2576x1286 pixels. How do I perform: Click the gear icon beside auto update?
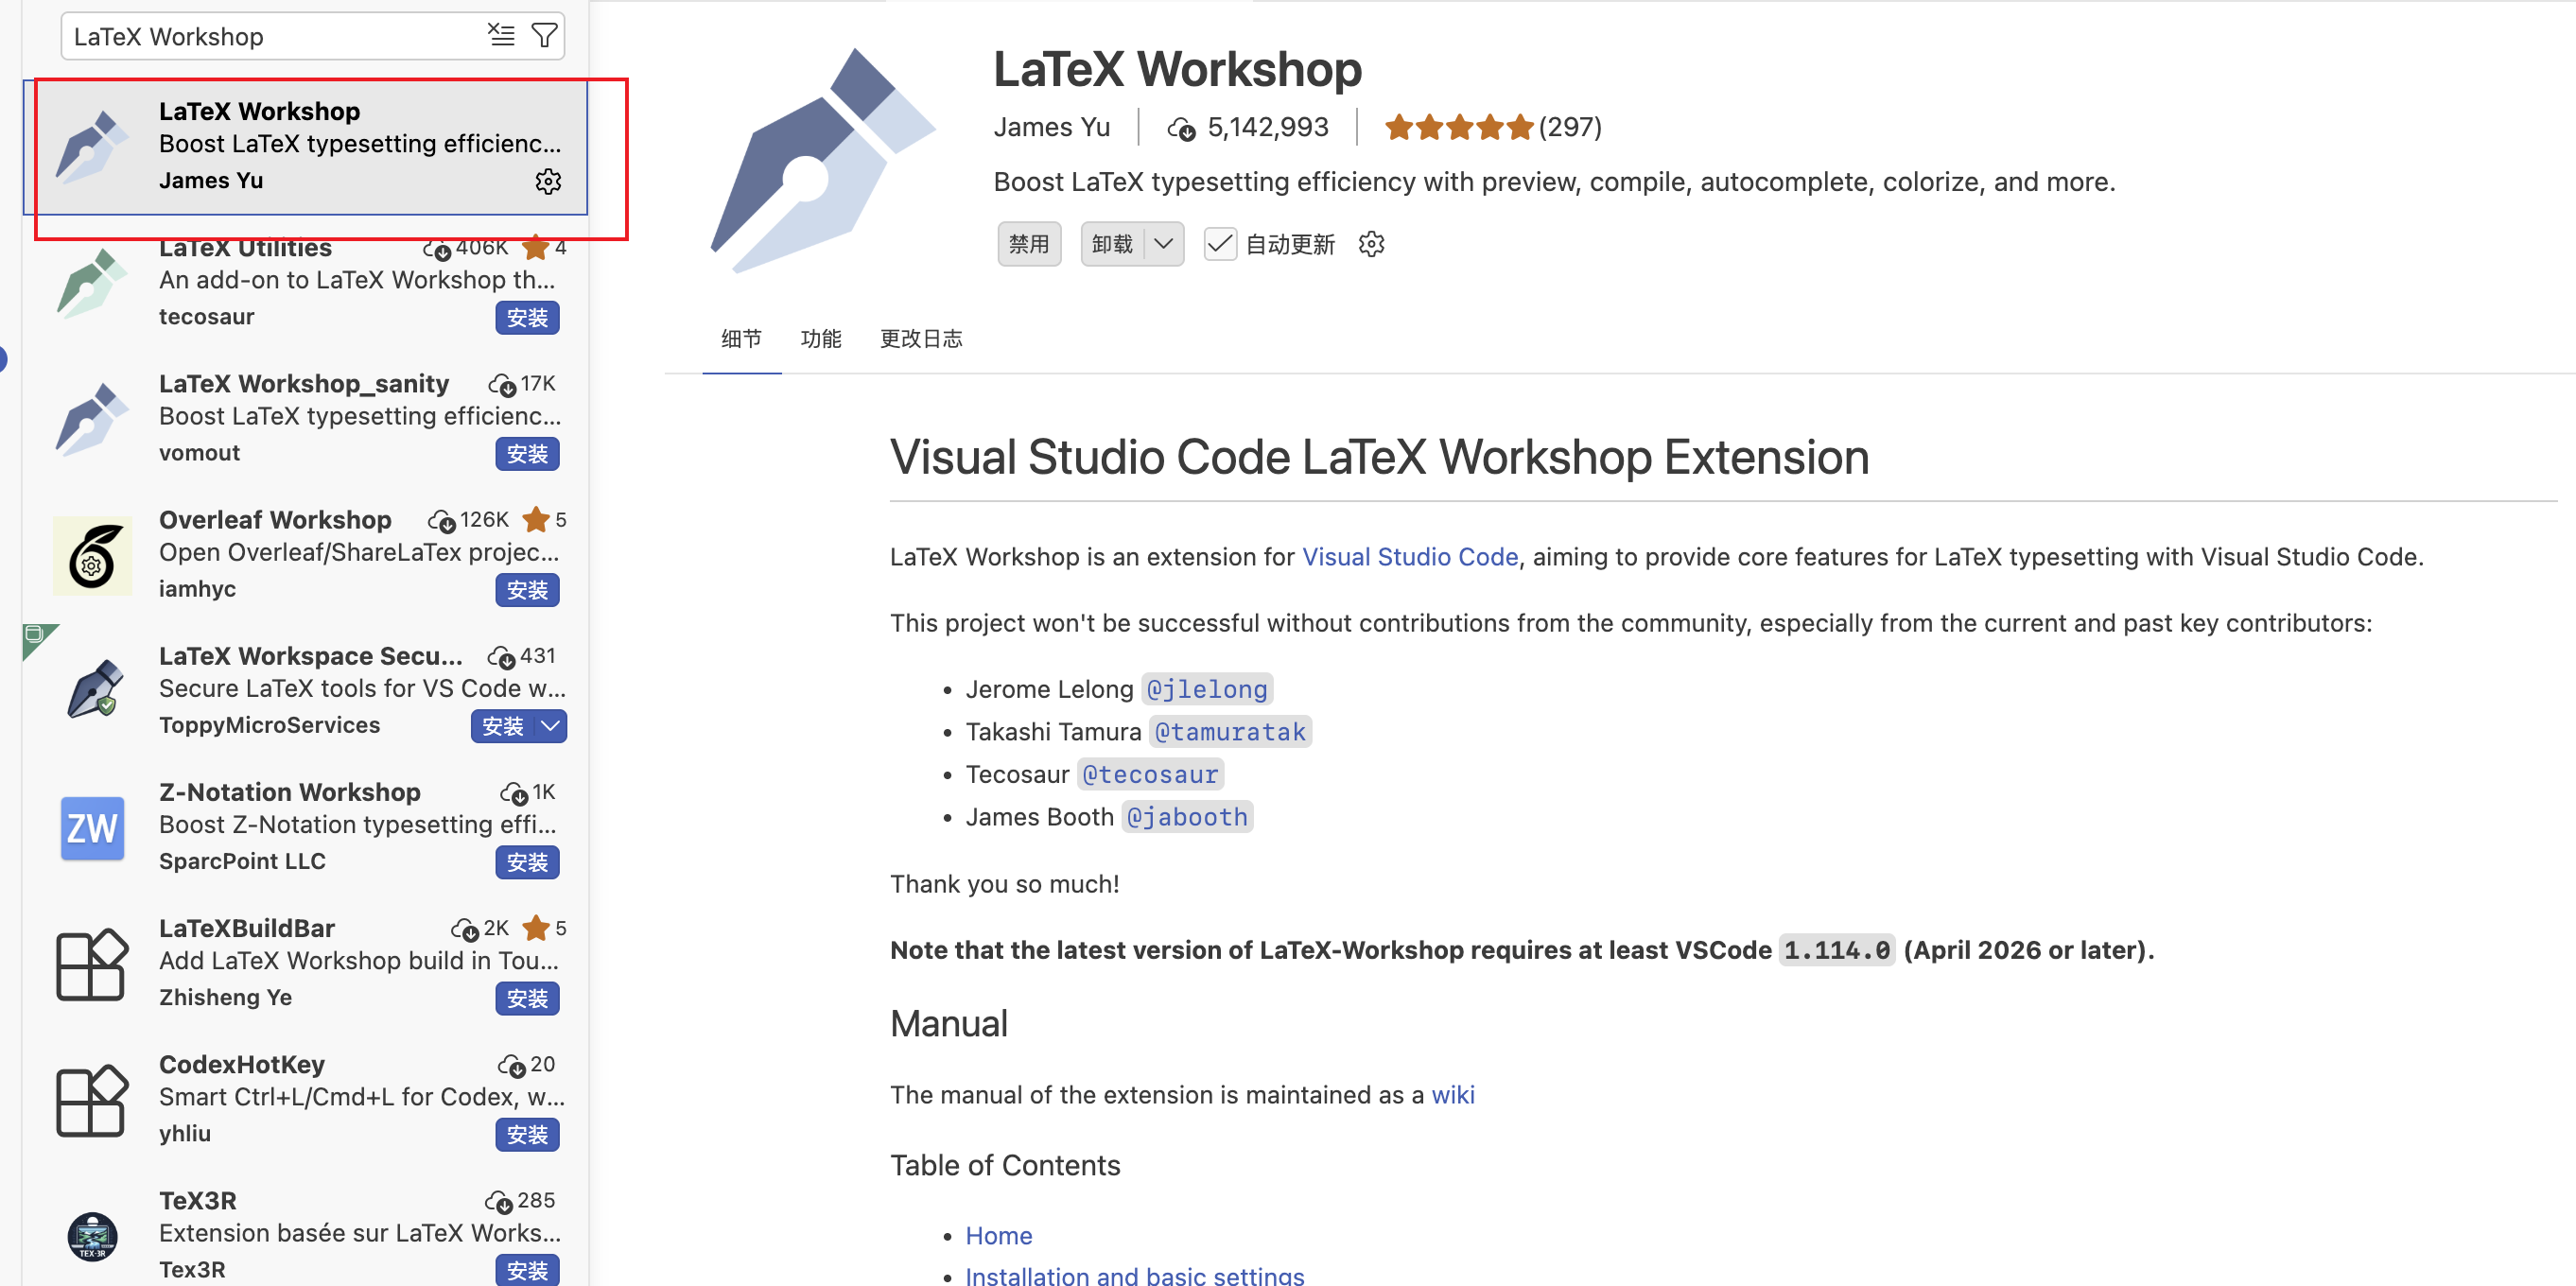pos(1371,244)
